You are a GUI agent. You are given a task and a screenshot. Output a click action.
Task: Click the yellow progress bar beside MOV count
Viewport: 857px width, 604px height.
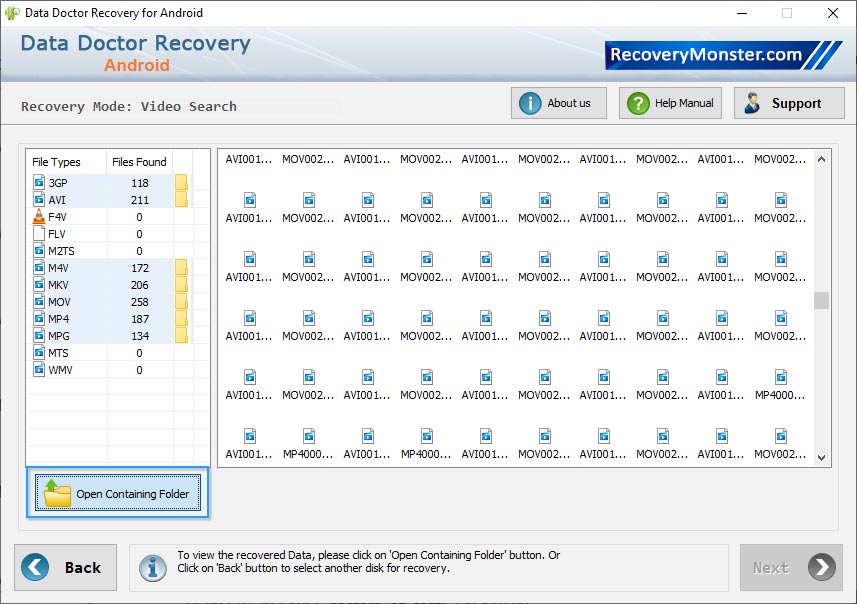click(x=183, y=300)
